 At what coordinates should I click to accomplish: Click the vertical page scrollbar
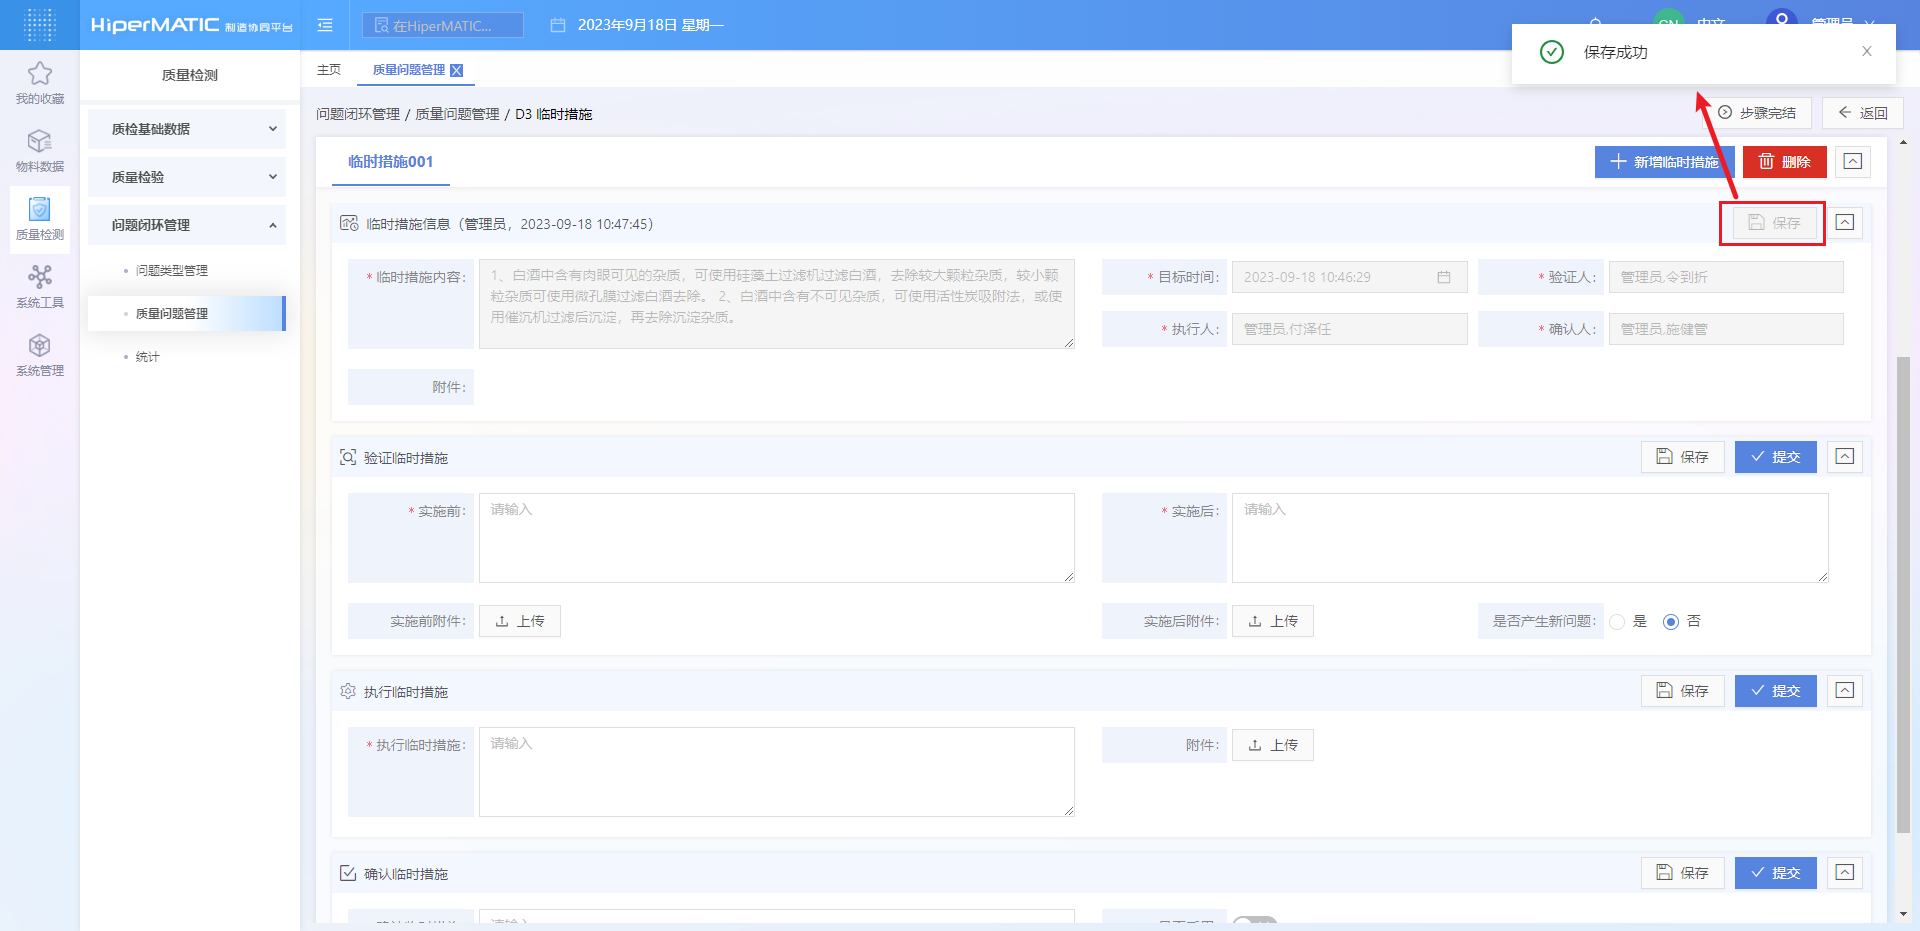1903,594
